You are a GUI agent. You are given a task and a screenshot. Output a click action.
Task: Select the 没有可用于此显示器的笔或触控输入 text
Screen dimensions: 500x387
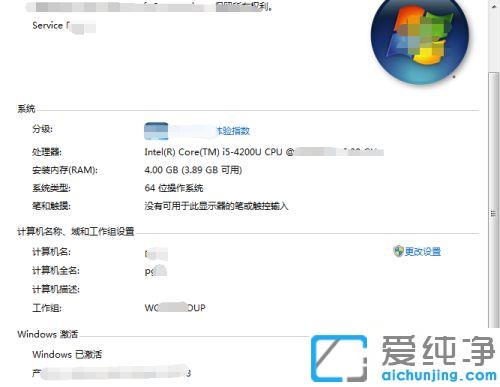click(x=216, y=206)
